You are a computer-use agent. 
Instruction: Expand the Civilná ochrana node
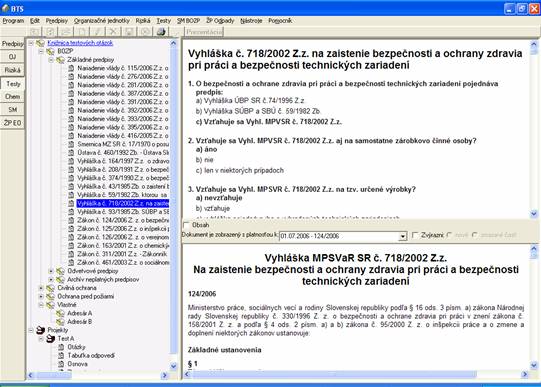coord(41,288)
